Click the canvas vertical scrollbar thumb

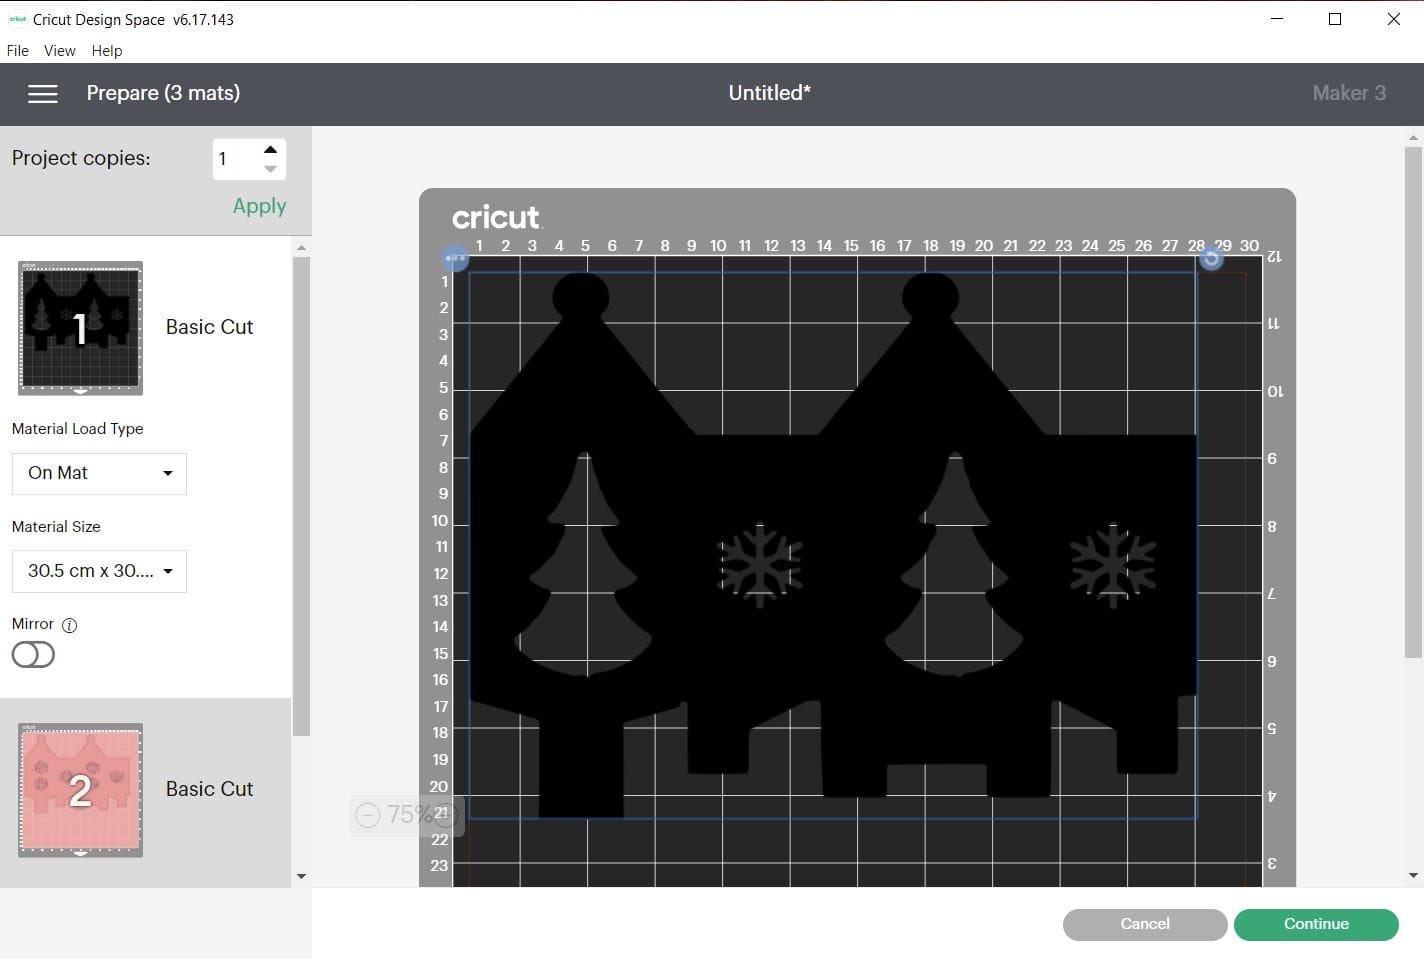tap(1413, 402)
